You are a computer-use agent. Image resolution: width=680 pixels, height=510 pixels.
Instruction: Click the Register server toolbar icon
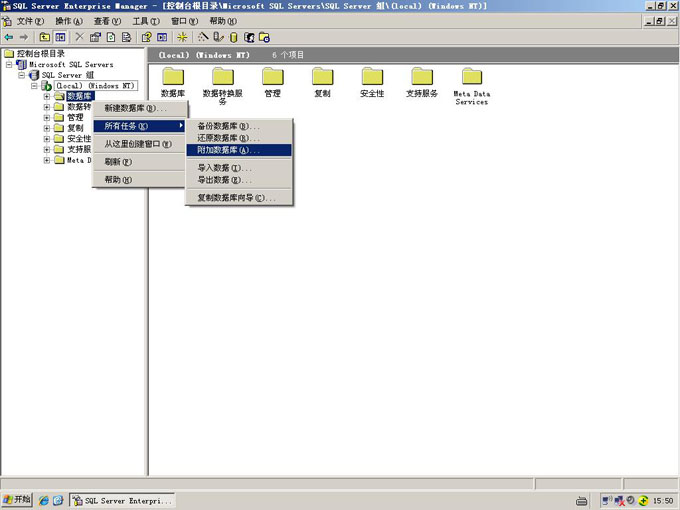(218, 37)
